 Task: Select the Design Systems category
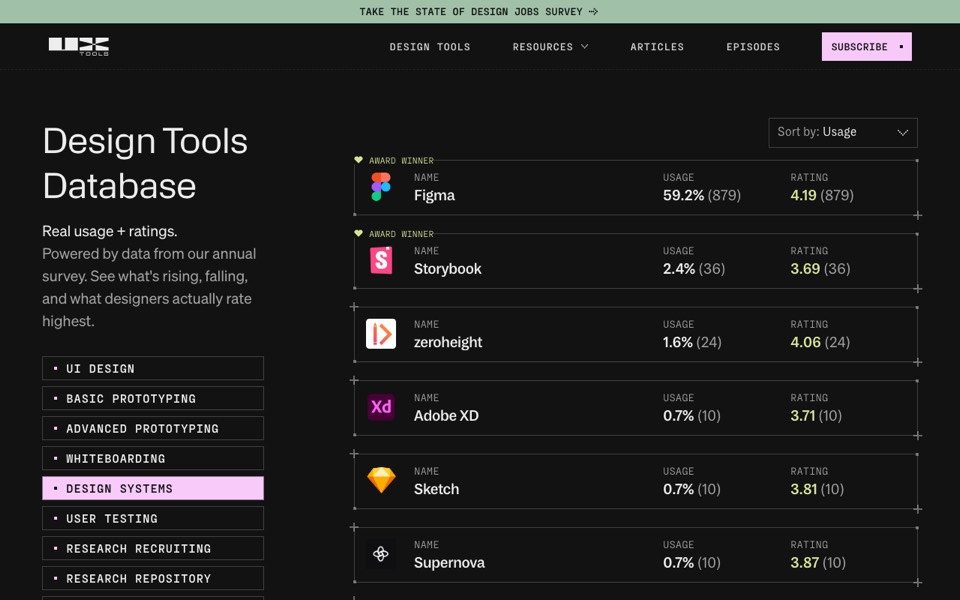pos(153,489)
